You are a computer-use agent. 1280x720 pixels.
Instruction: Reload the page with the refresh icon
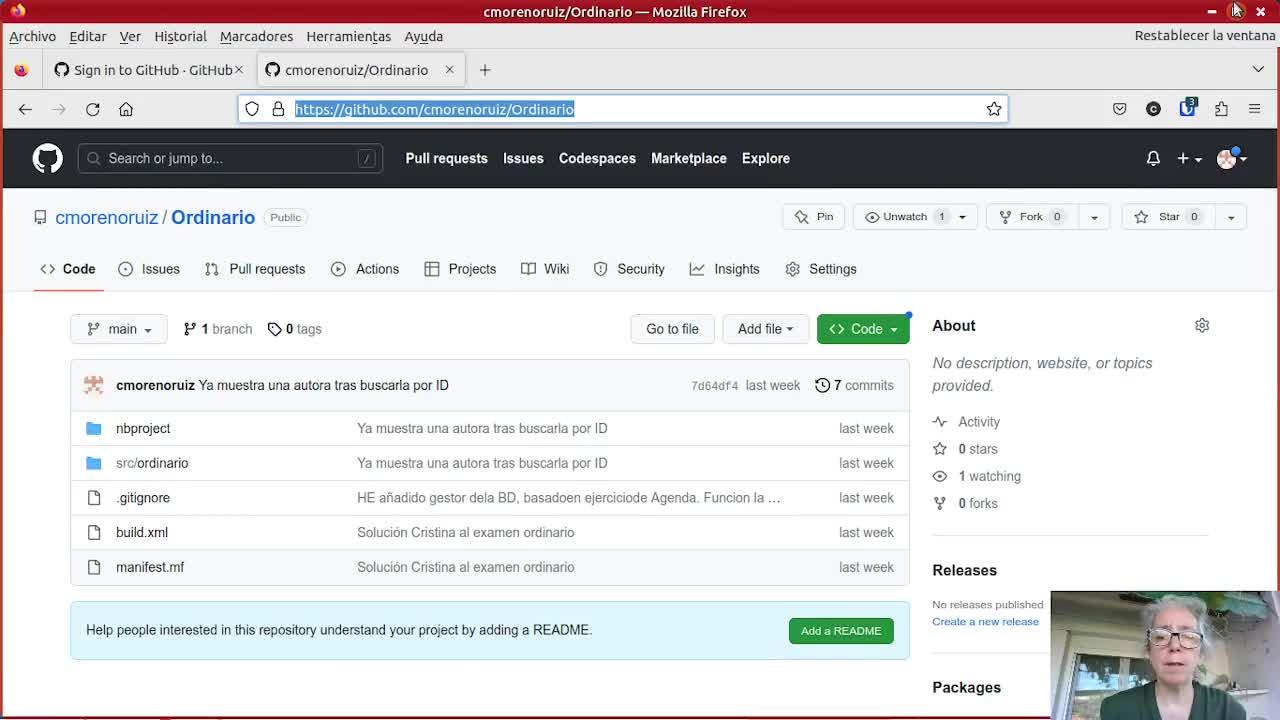93,109
